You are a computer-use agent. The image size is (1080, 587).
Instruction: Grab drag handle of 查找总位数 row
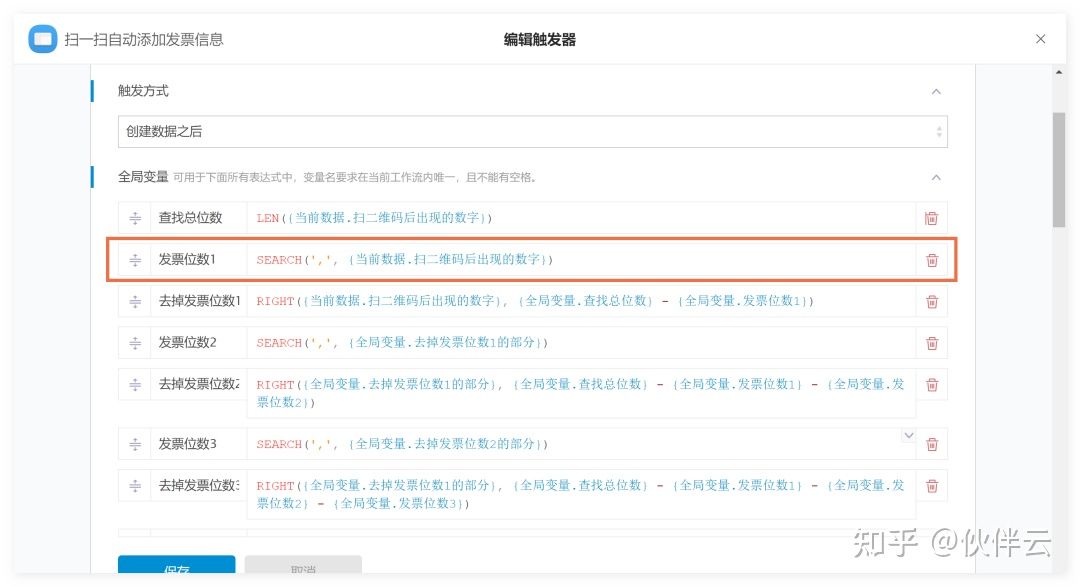coord(135,218)
